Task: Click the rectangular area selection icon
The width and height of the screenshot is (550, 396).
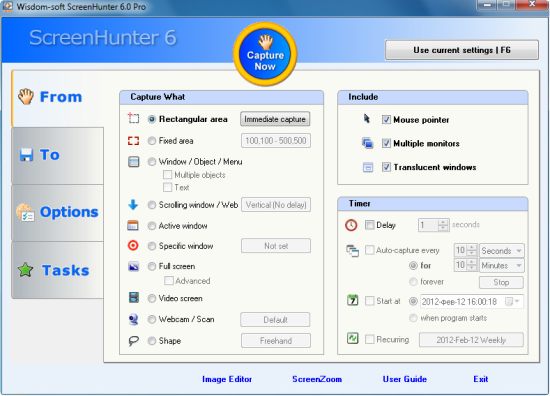Action: pyautogui.click(x=133, y=118)
